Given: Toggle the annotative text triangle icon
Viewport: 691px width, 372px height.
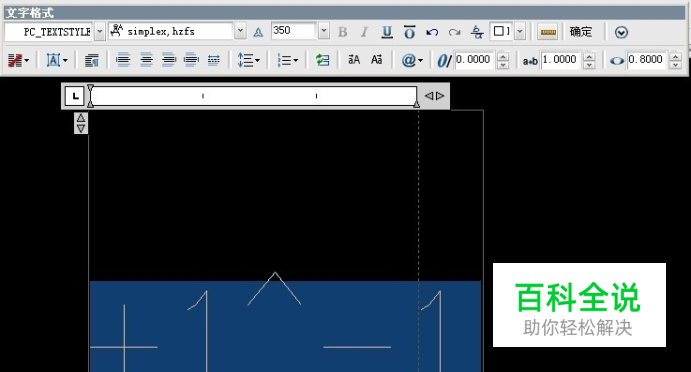Looking at the screenshot, I should coord(258,32).
